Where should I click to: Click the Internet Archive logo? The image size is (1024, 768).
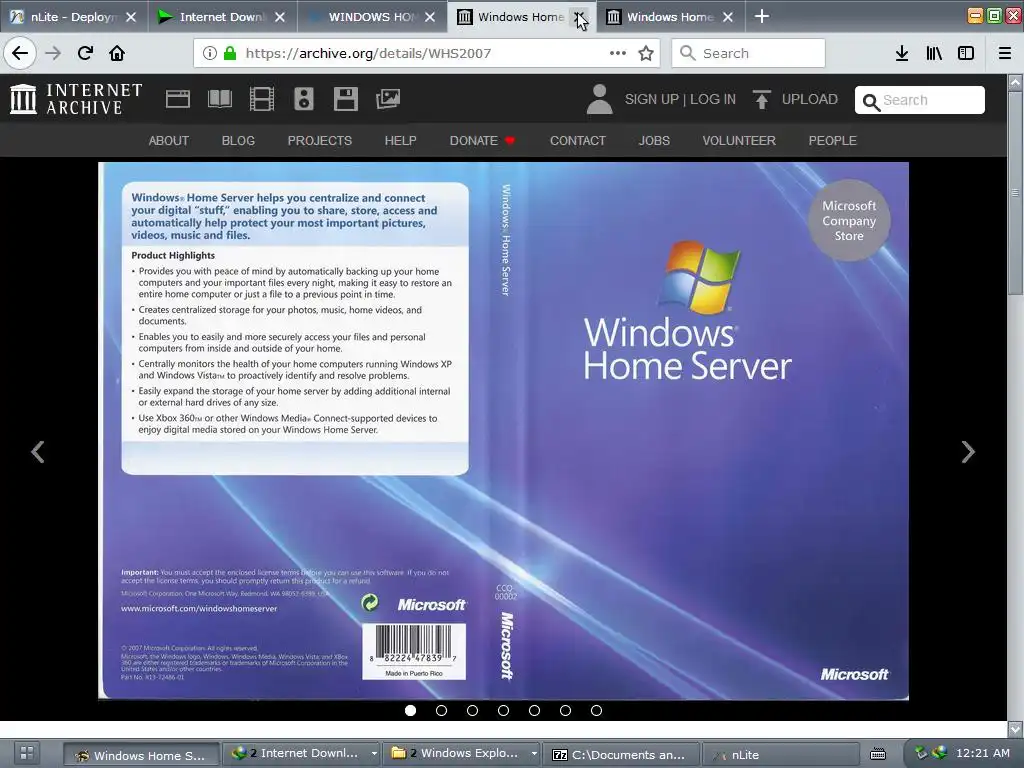pyautogui.click(x=76, y=99)
